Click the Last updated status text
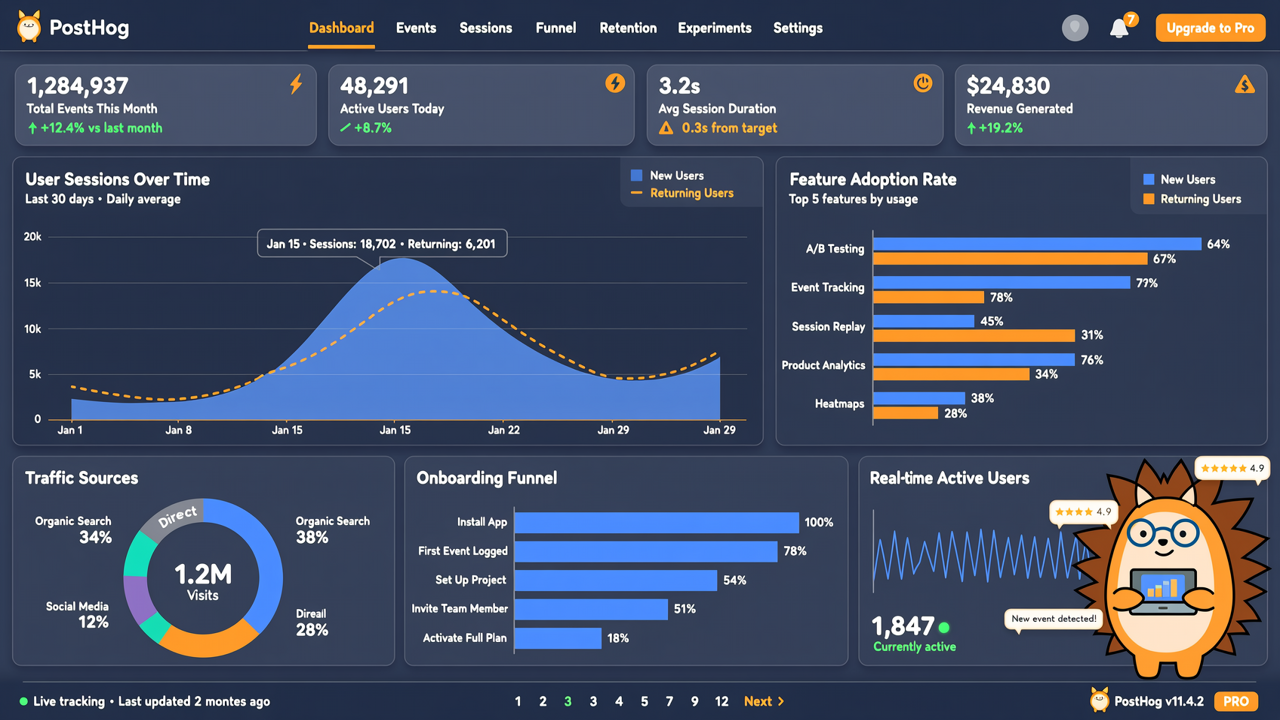 [x=194, y=701]
